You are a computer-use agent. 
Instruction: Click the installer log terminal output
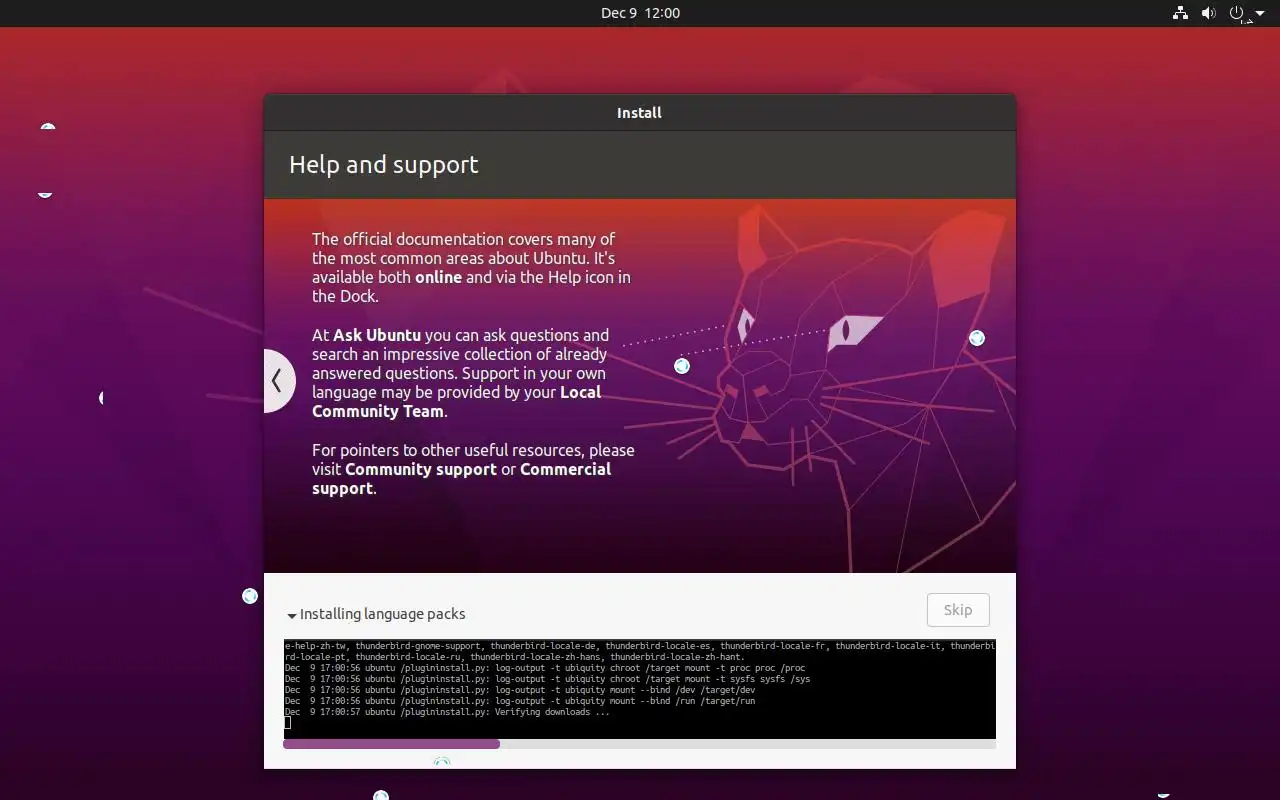point(640,688)
